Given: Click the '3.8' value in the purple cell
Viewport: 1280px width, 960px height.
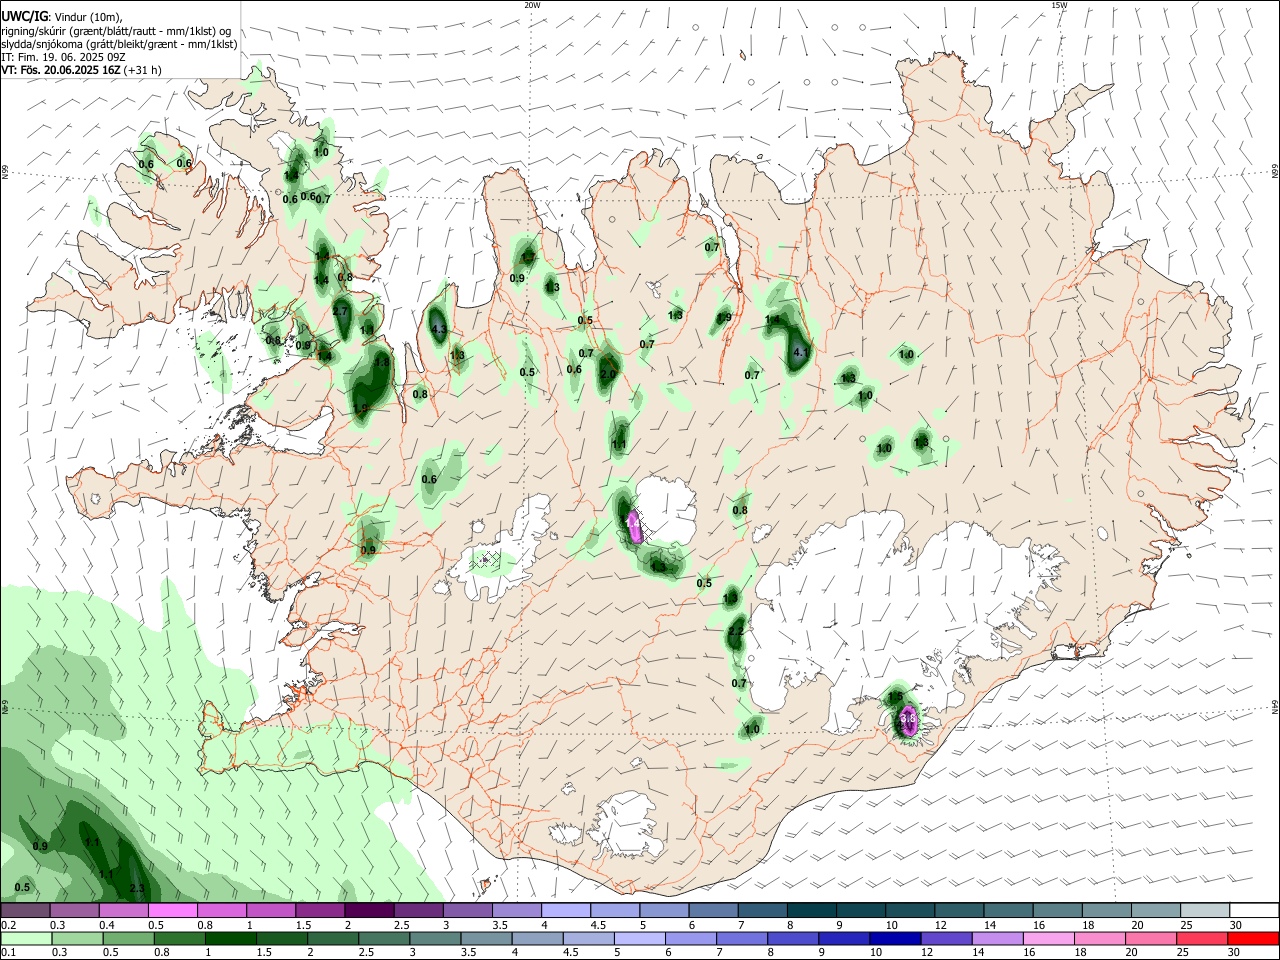Looking at the screenshot, I should coord(908,717).
